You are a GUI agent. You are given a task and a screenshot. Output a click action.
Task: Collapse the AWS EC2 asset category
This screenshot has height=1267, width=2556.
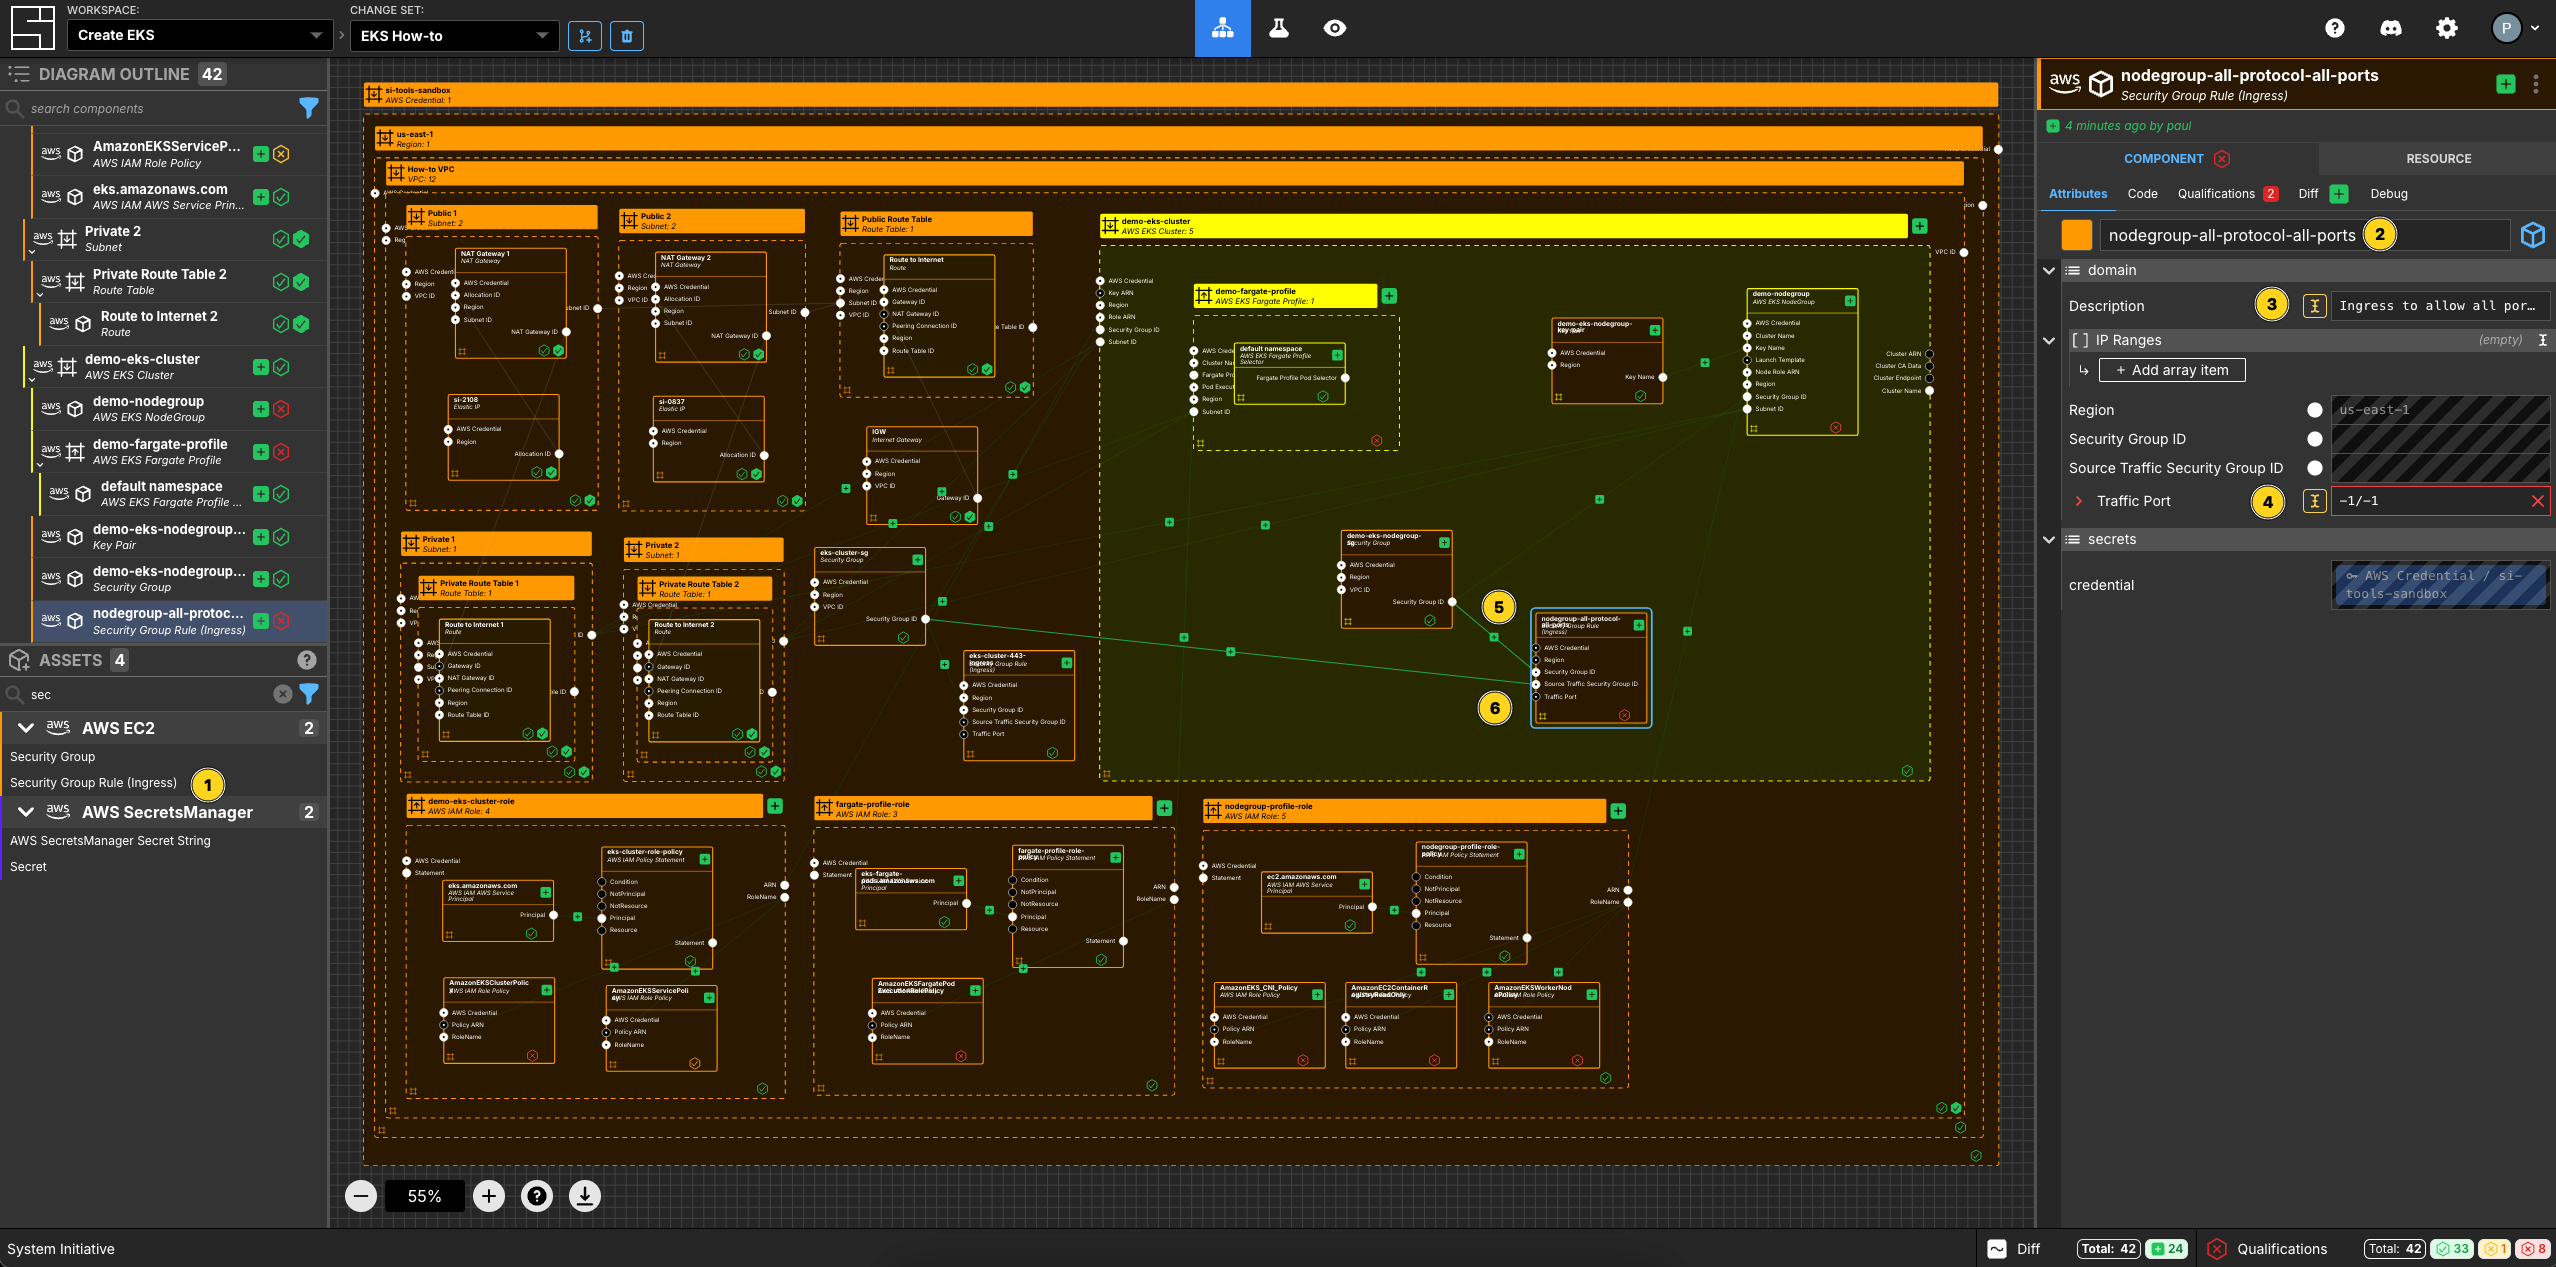click(26, 728)
